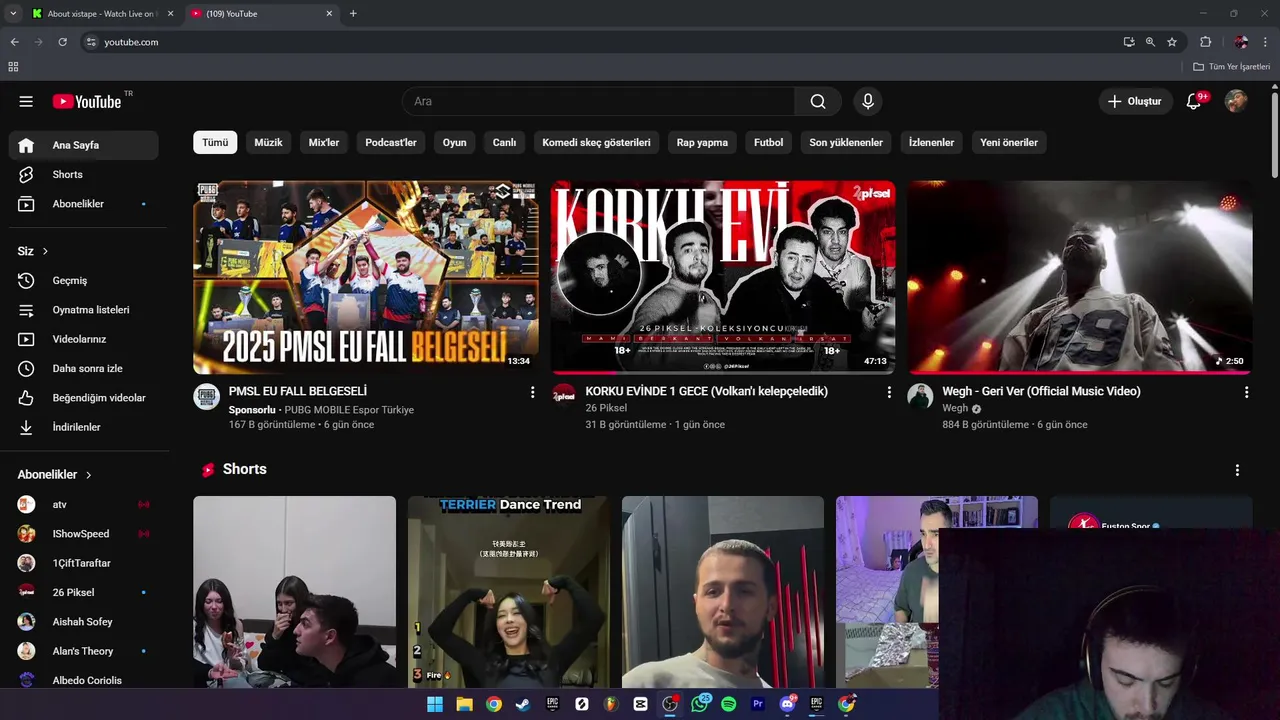The width and height of the screenshot is (1280, 720).
Task: Open options for Wegh - Geri Ver video
Action: pos(1246,392)
